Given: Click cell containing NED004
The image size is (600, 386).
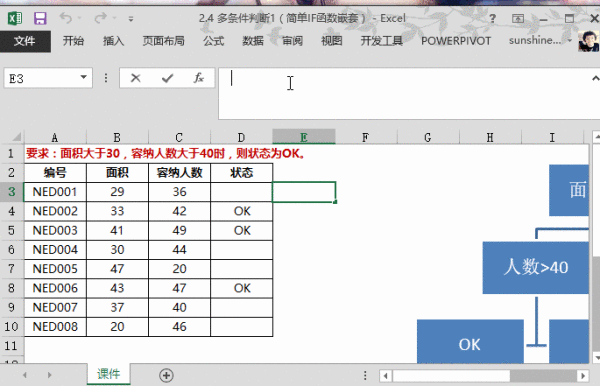Looking at the screenshot, I should [x=55, y=250].
